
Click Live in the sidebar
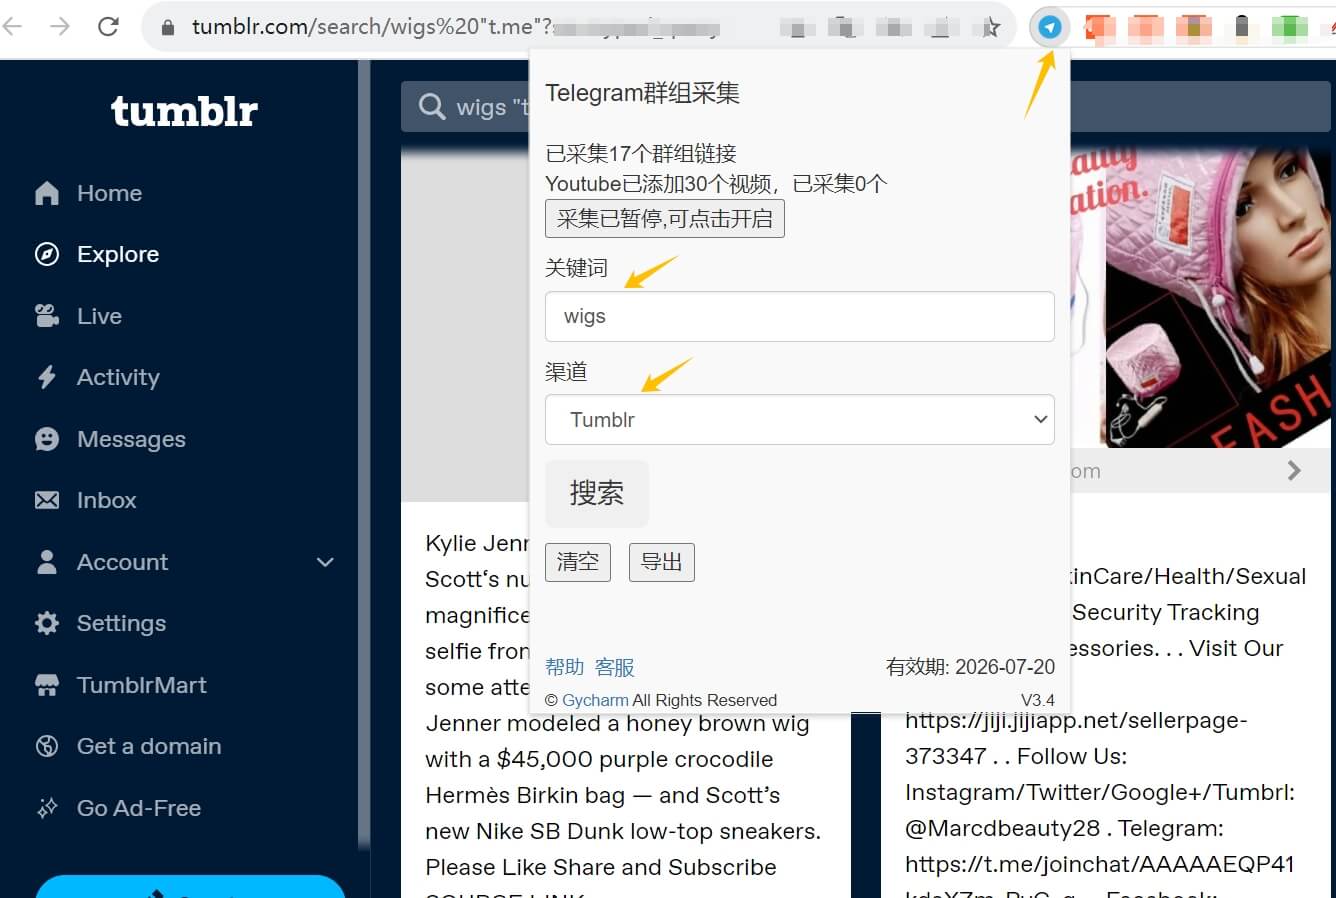tap(99, 316)
